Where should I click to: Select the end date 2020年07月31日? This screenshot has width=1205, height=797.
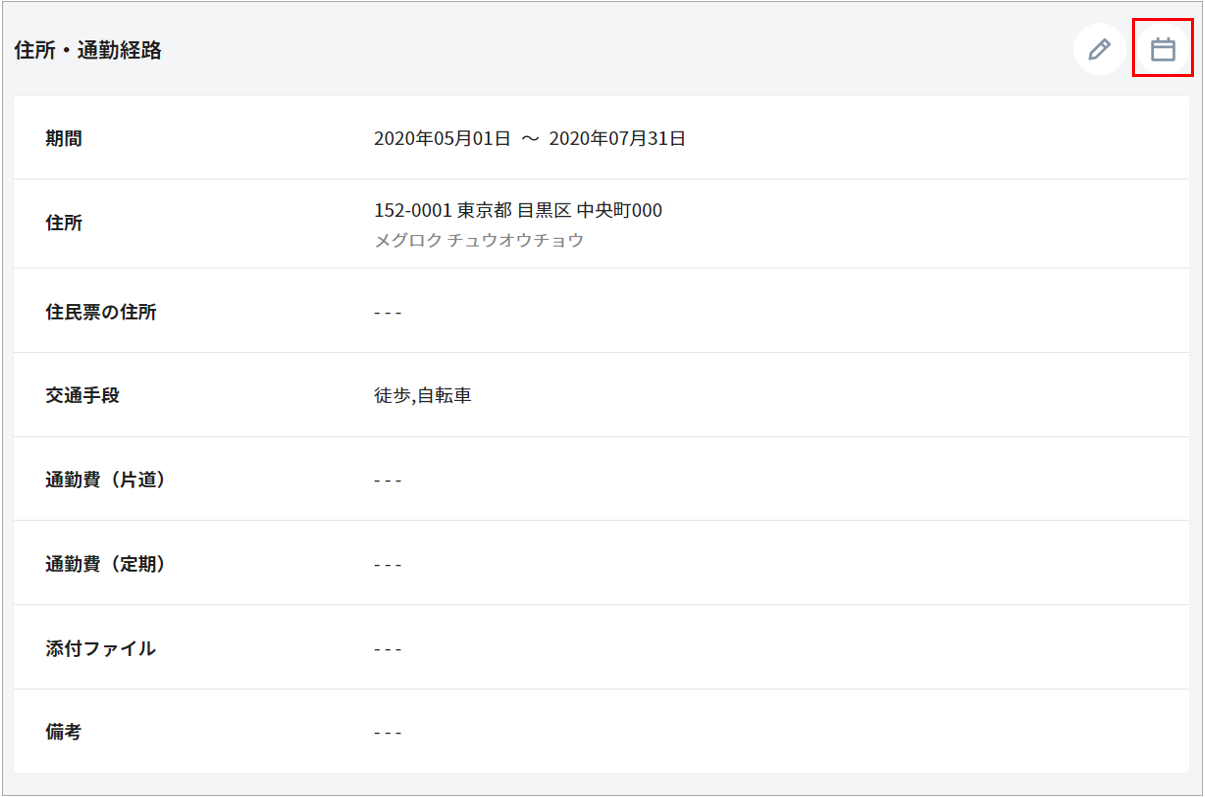[617, 139]
